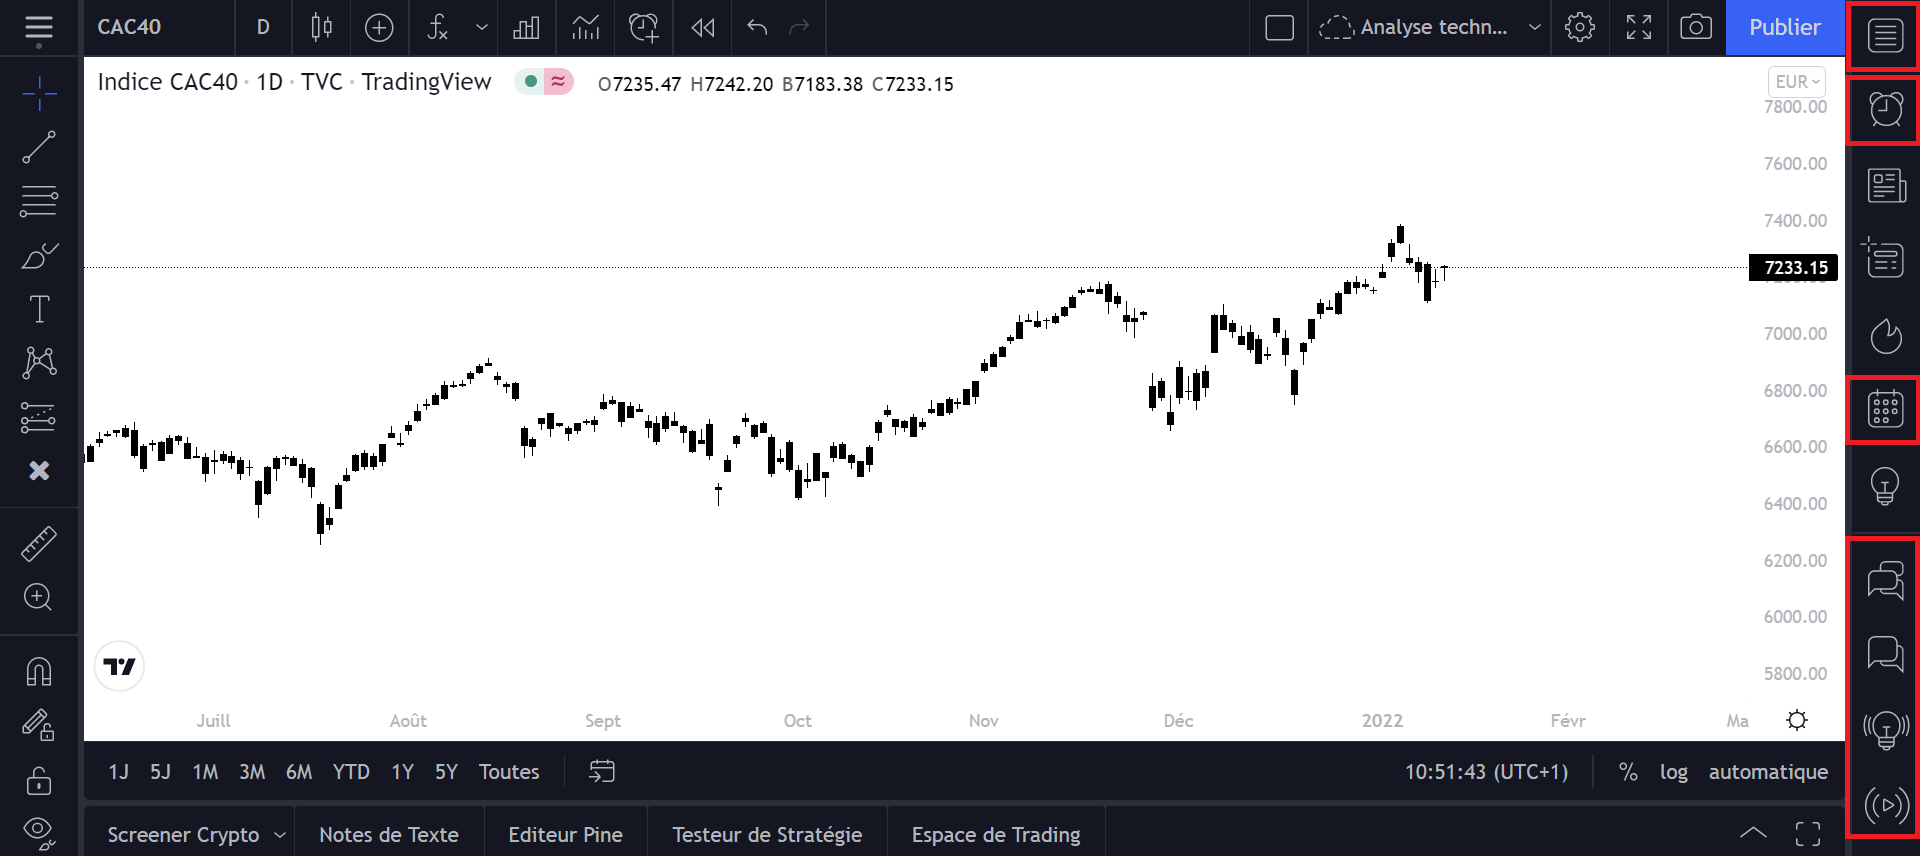
Task: Click the bar replay rewind icon
Action: coord(703,27)
